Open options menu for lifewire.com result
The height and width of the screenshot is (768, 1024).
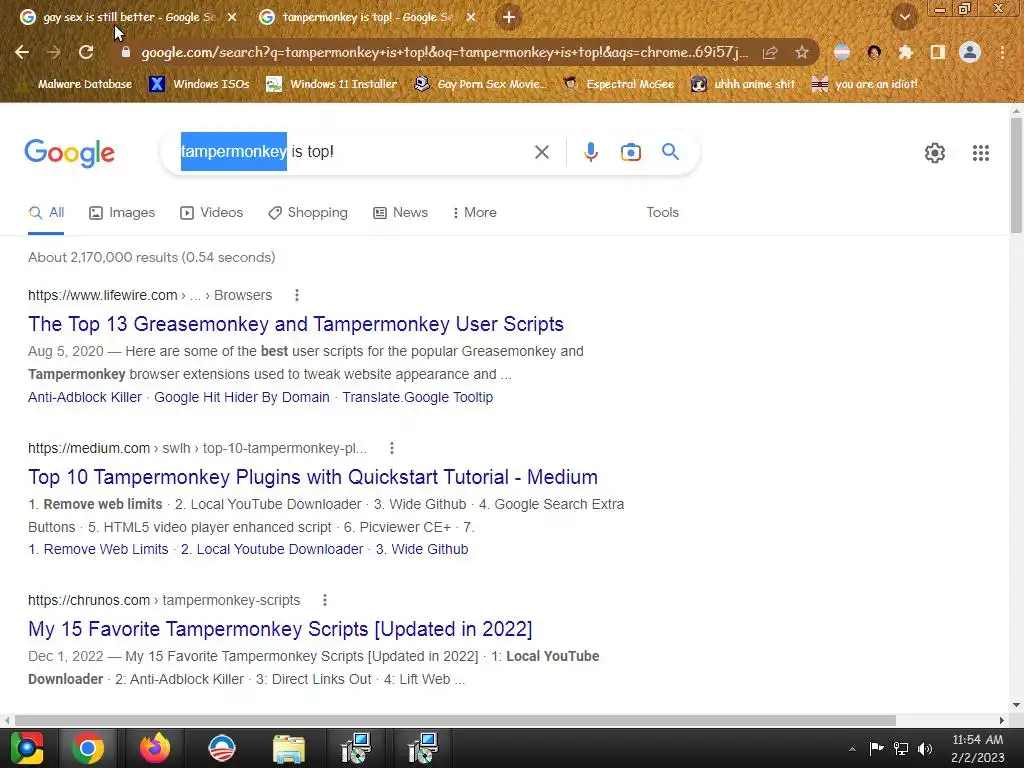[x=296, y=295]
